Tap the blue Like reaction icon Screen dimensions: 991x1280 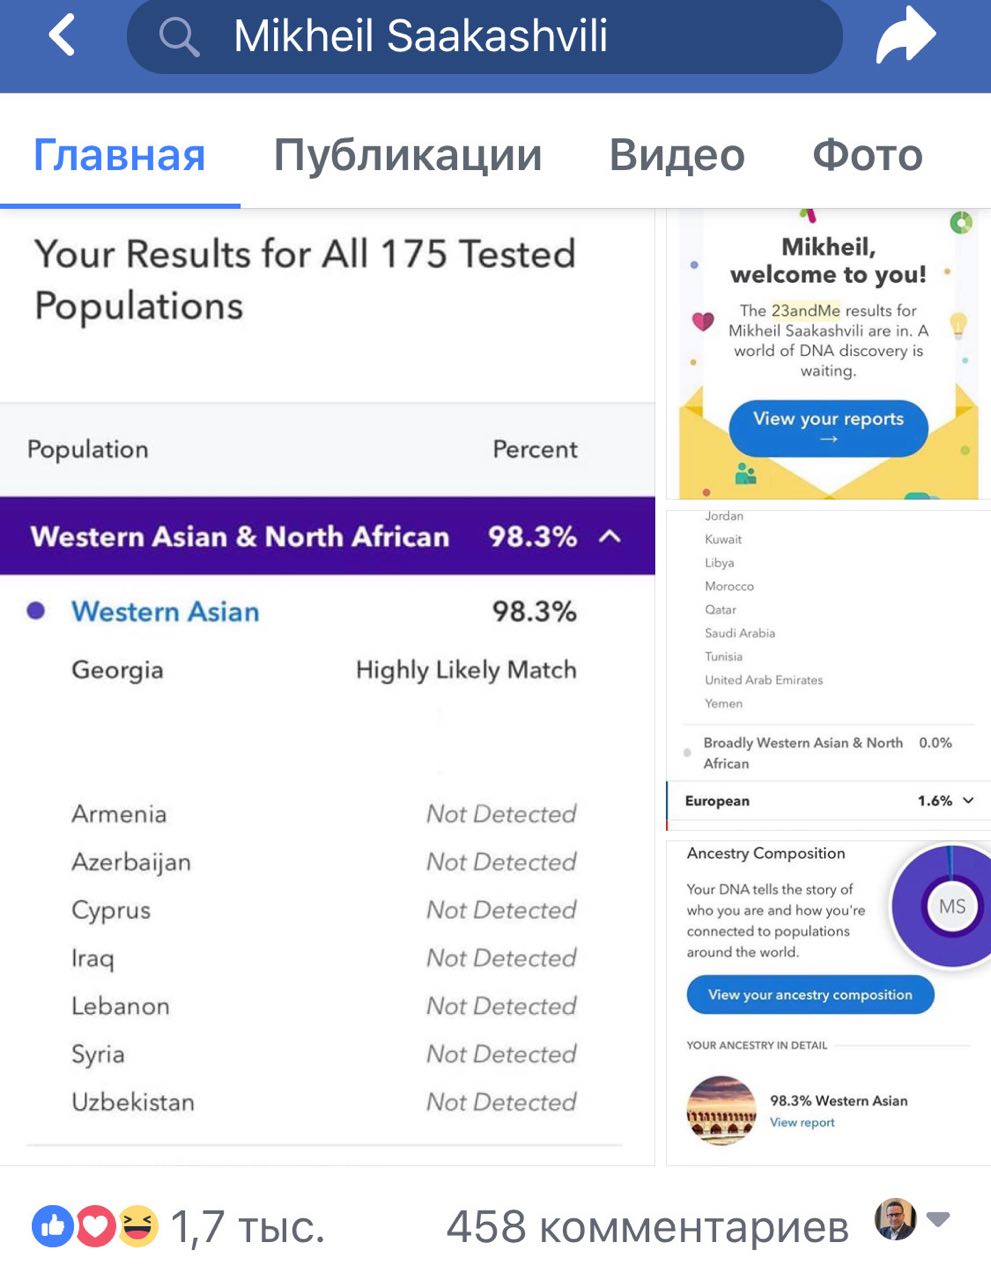pyautogui.click(x=53, y=1225)
